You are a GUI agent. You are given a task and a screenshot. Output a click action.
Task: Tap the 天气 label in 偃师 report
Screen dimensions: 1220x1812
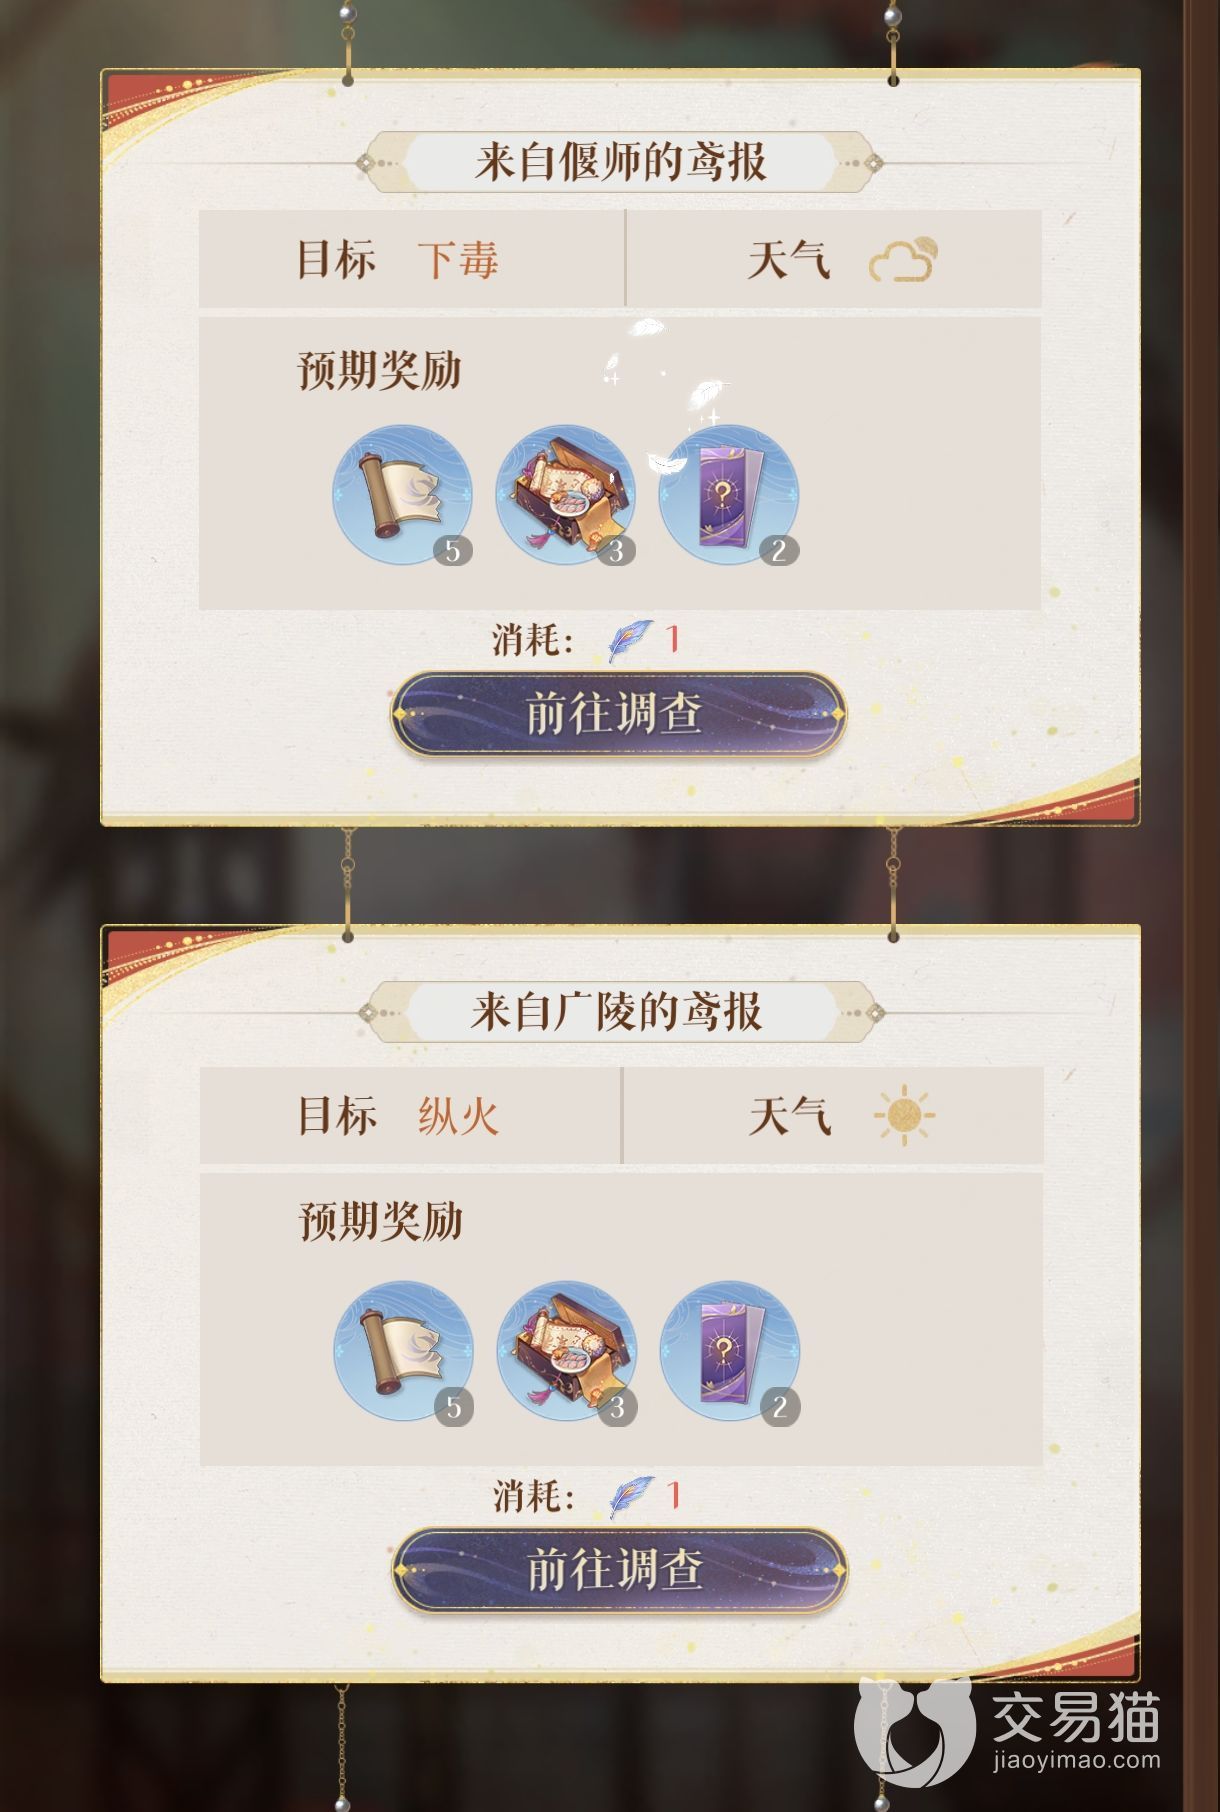click(x=789, y=260)
